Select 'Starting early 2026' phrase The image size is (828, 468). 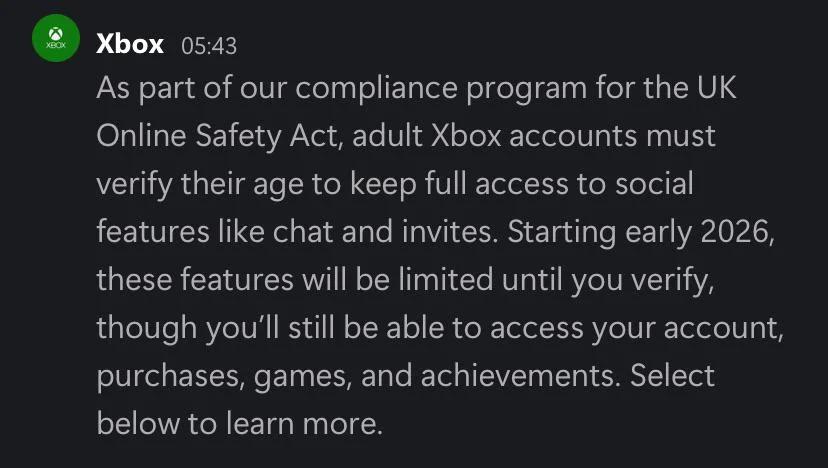[x=641, y=233]
